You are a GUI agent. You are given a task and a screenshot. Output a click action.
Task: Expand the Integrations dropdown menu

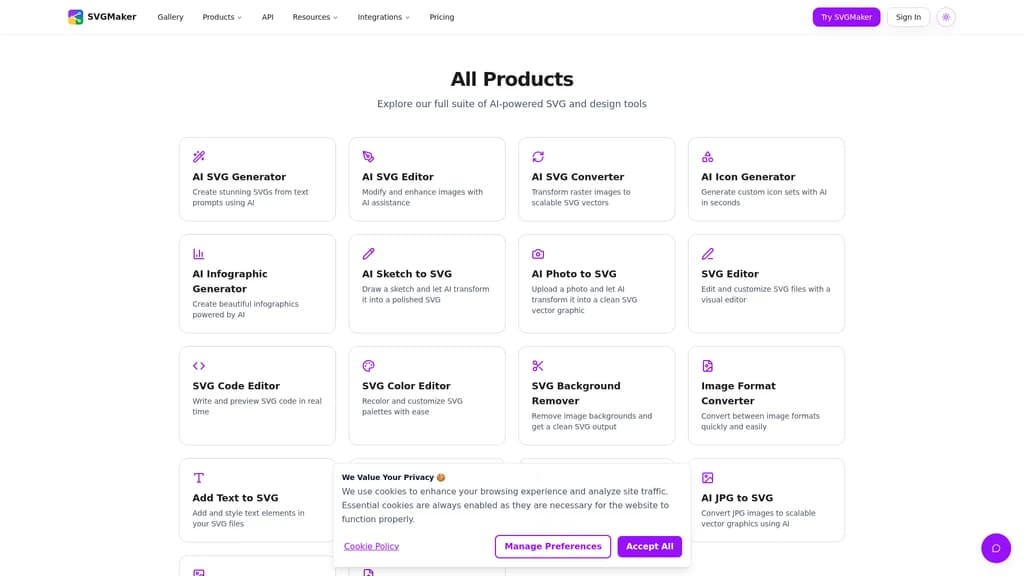click(x=383, y=17)
